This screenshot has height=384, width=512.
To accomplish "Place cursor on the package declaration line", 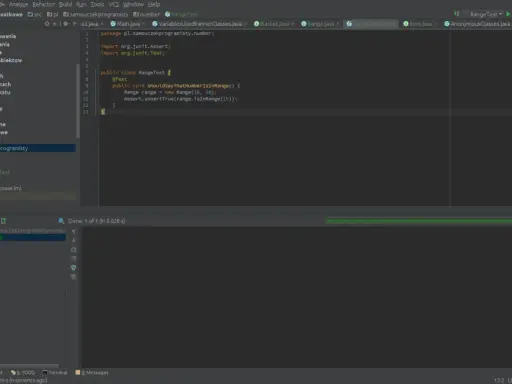I will (x=157, y=33).
